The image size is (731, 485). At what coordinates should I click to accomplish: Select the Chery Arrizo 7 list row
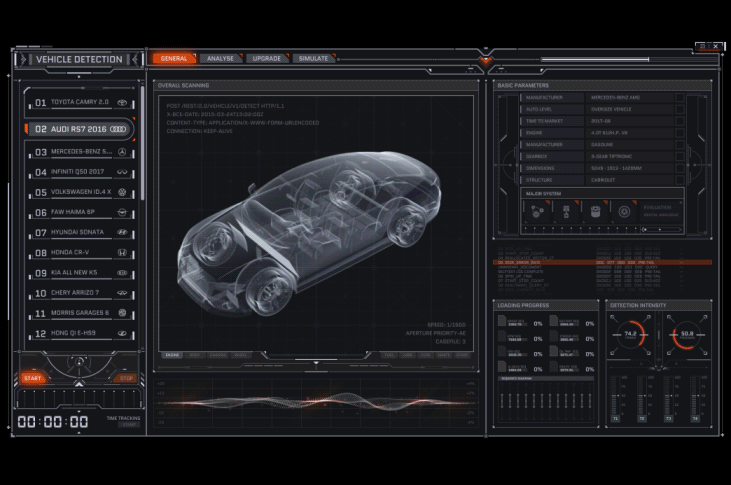(82, 293)
